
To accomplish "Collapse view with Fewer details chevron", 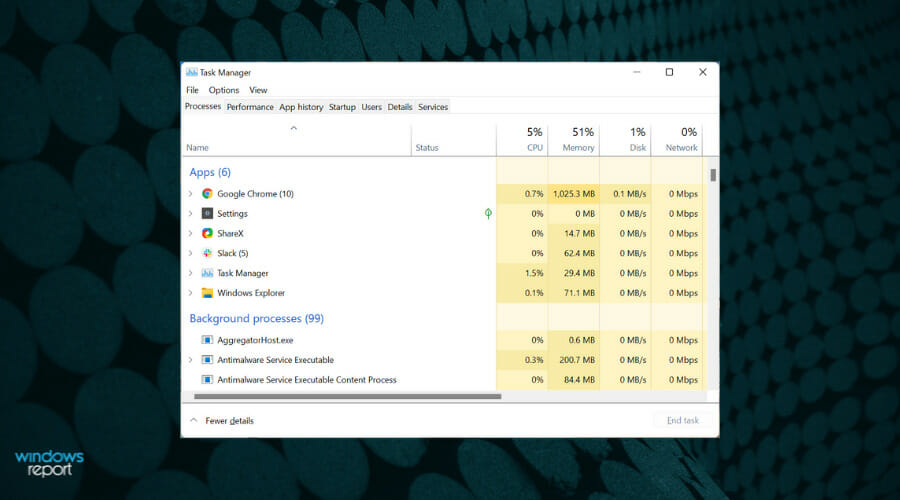I will (194, 420).
